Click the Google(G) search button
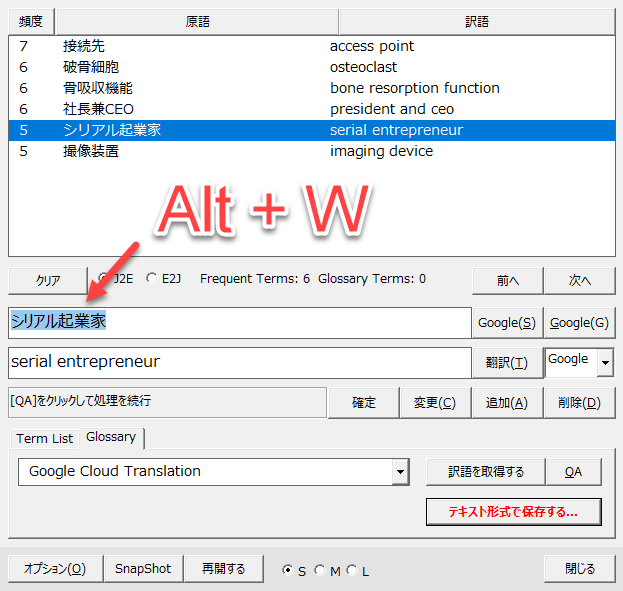623x591 pixels. pyautogui.click(x=579, y=323)
